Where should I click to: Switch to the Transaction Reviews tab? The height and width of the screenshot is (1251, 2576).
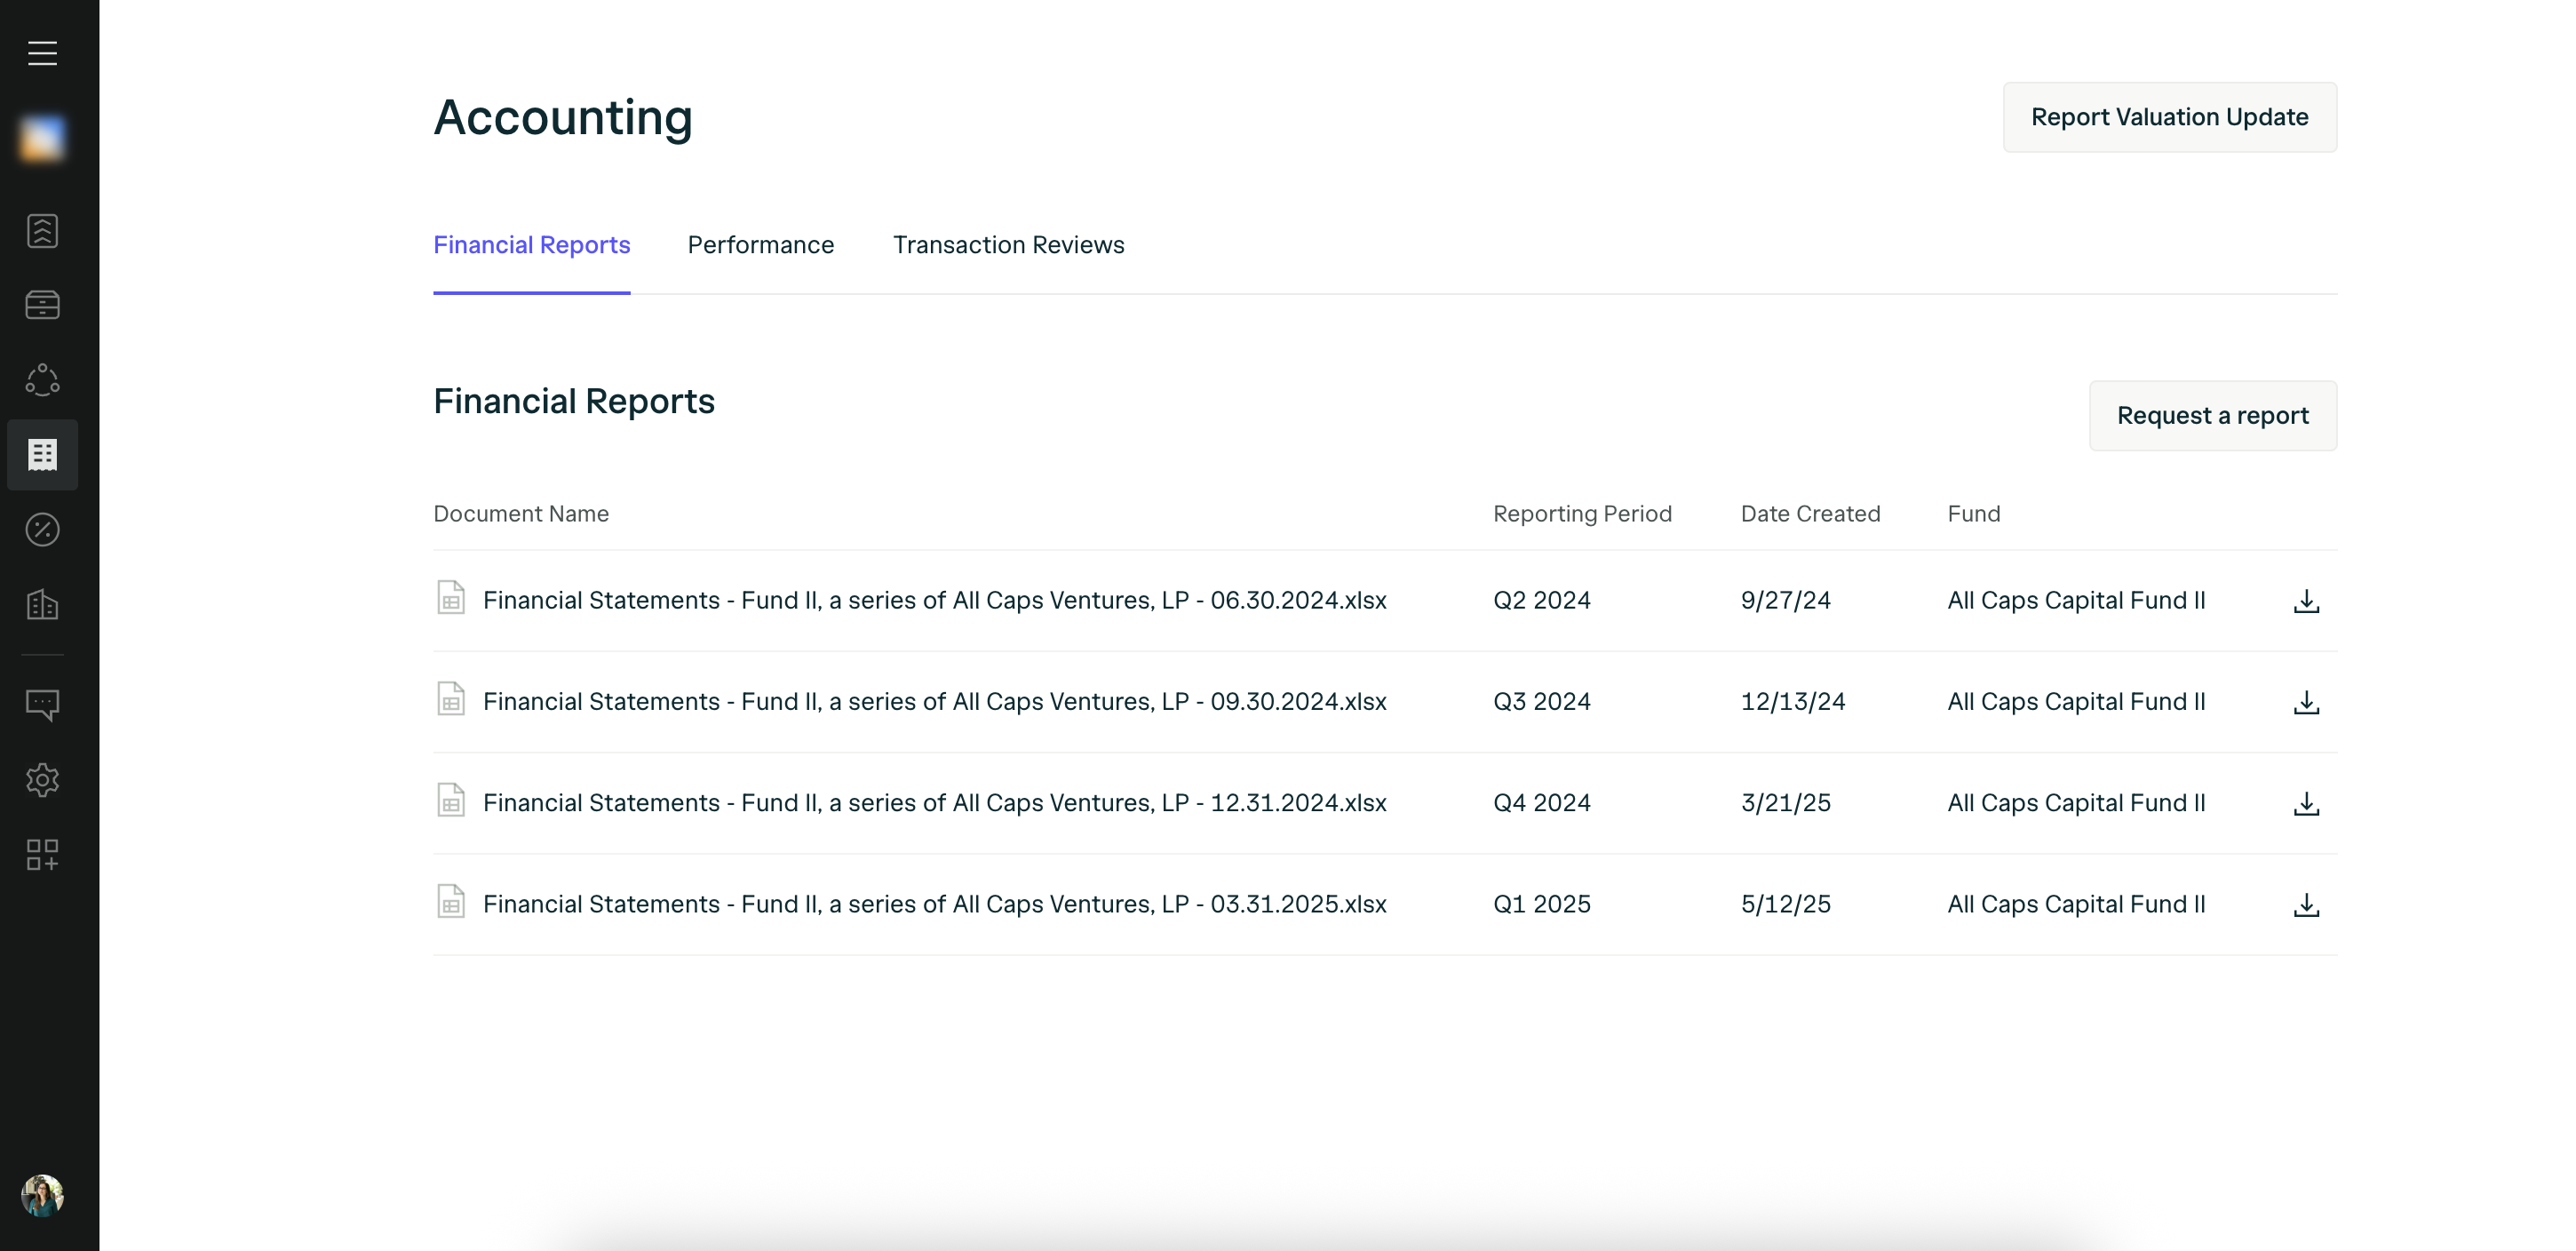coord(1008,245)
